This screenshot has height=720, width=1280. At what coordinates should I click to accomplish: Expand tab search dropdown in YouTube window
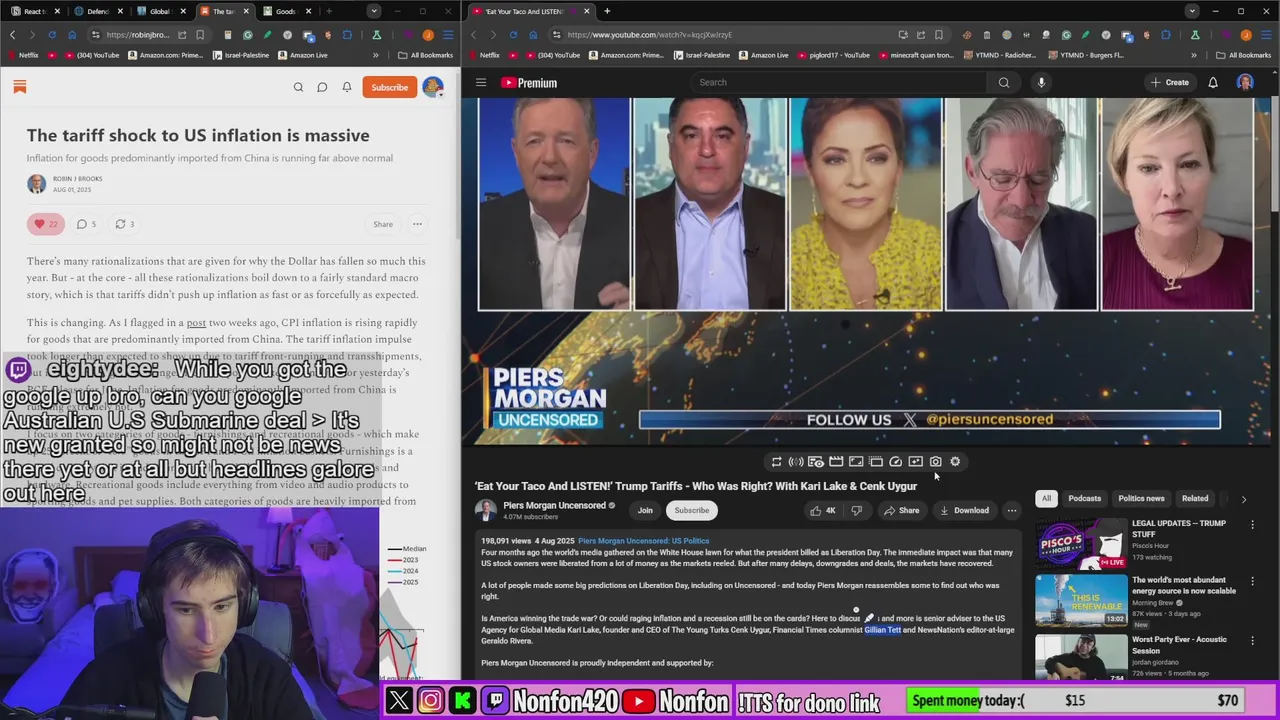point(1191,11)
